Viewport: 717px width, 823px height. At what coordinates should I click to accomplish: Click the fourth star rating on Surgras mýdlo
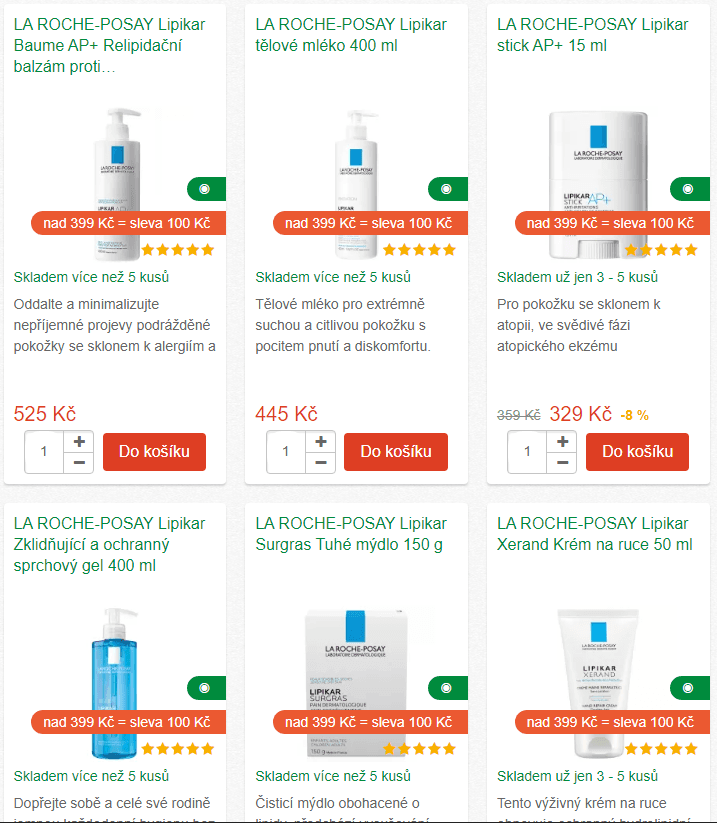pyautogui.click(x=435, y=748)
